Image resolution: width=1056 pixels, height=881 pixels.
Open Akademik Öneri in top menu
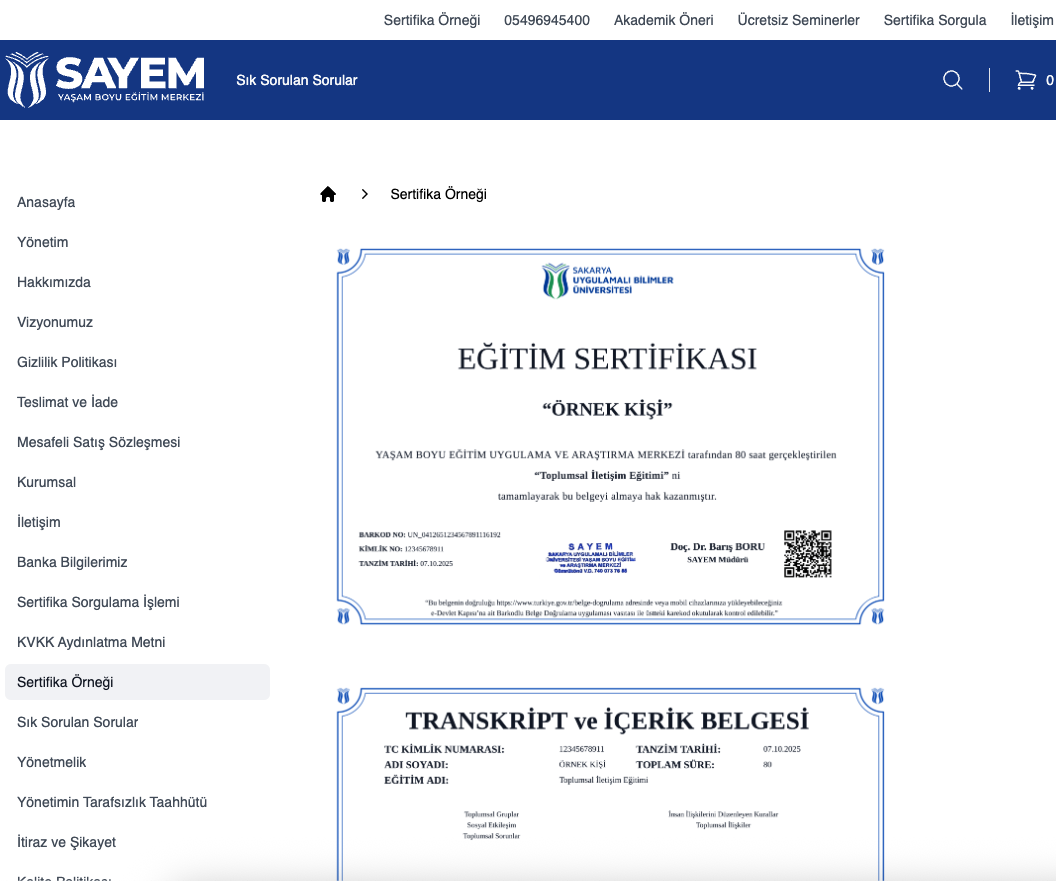click(663, 20)
